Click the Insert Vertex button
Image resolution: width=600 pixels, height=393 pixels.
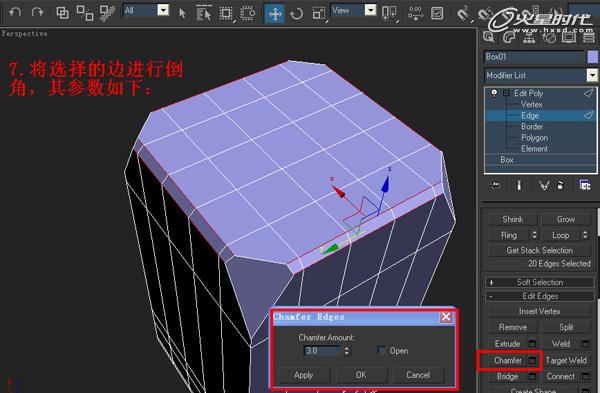coord(539,311)
